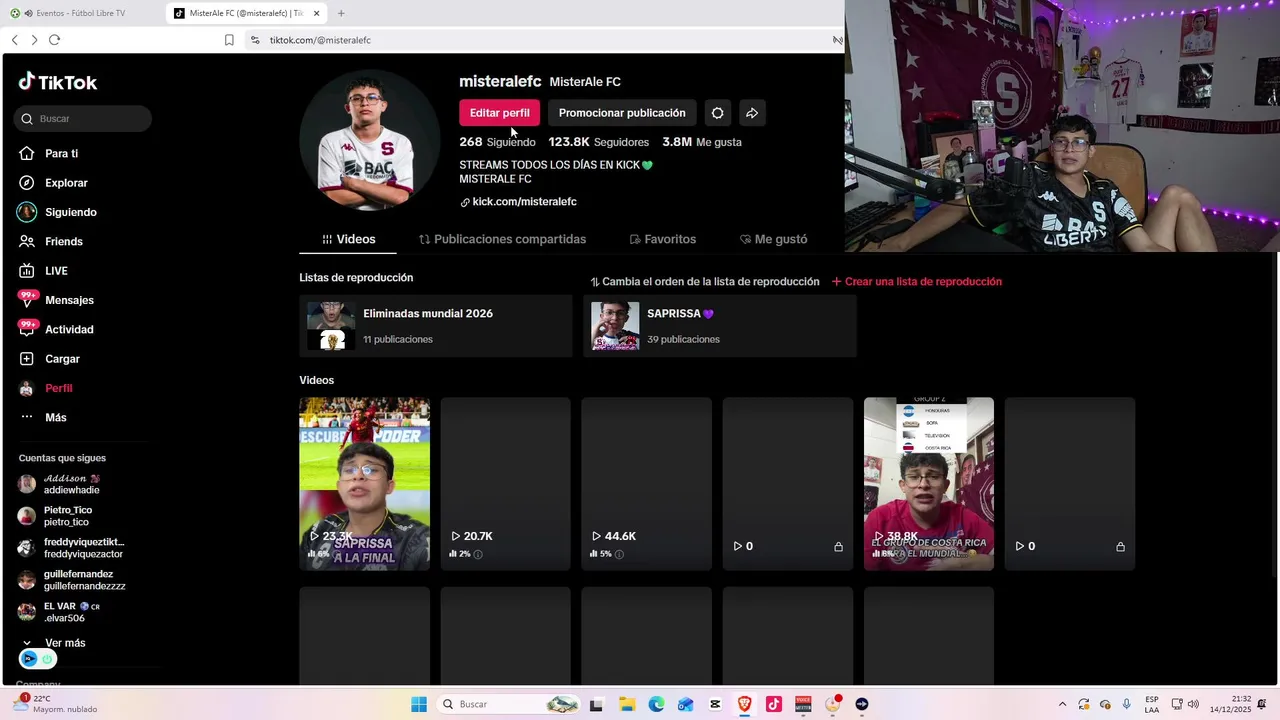1280x720 pixels.
Task: Open Saprissa a la final video
Action: tap(364, 484)
